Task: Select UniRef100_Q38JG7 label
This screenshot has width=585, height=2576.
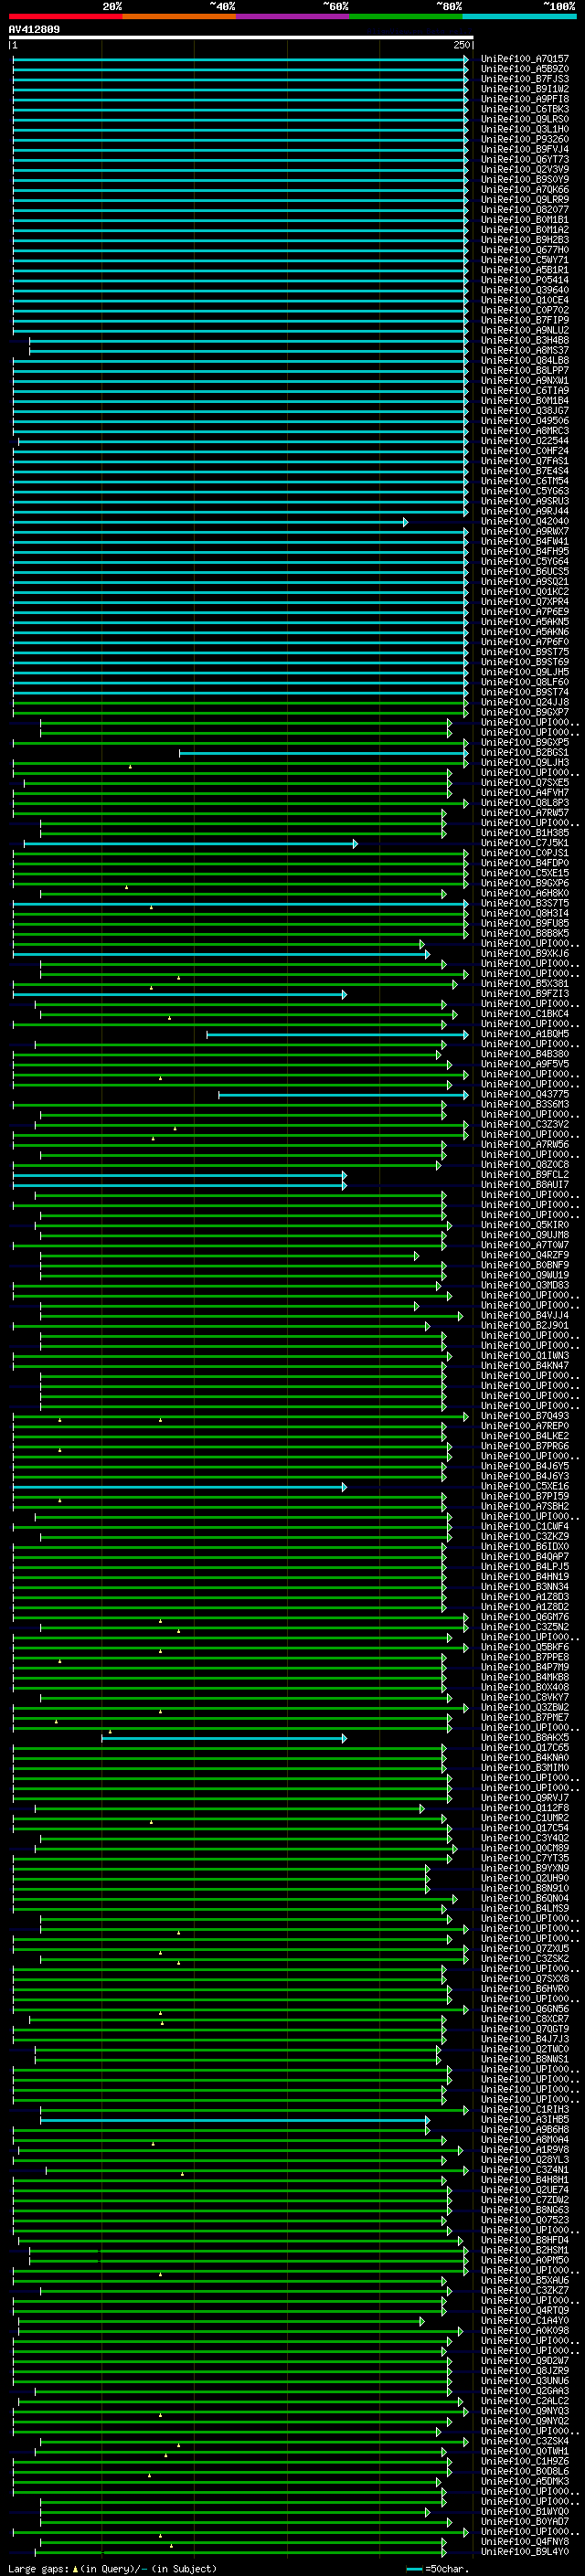Action: coord(525,411)
